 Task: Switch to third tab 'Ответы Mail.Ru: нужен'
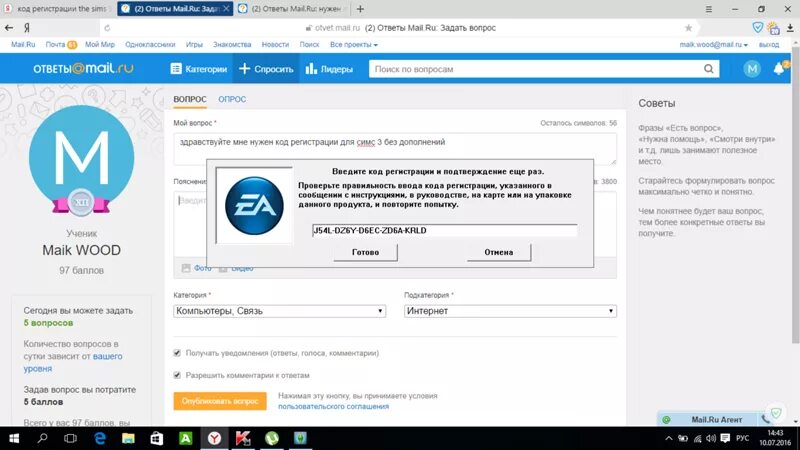pos(292,9)
